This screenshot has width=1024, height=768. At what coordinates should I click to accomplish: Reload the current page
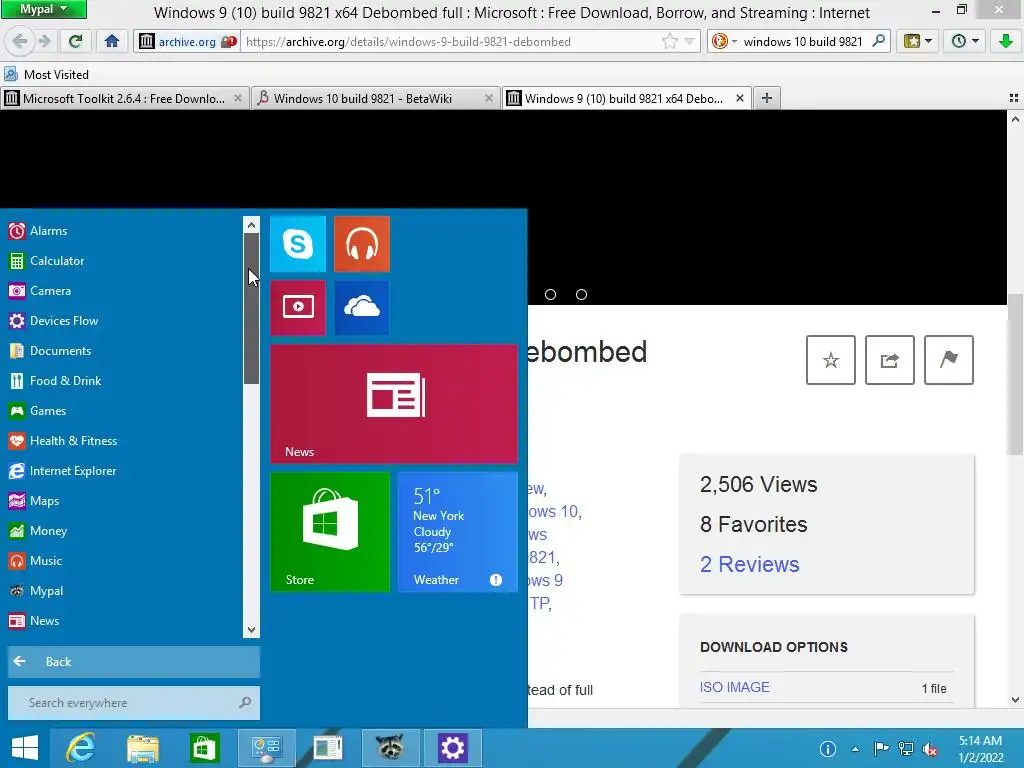coord(75,42)
